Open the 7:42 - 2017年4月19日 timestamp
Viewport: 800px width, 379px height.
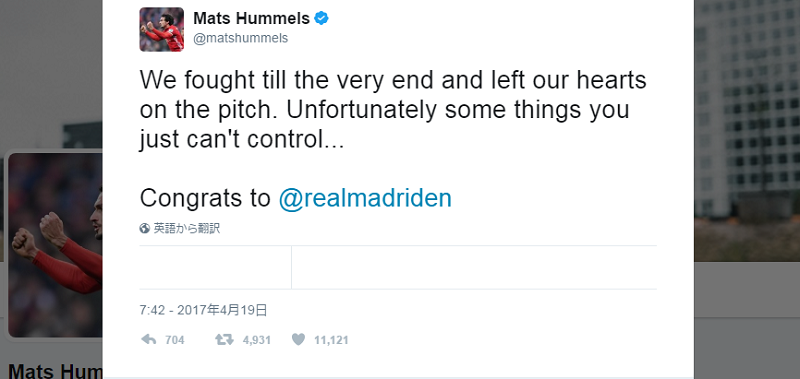(x=204, y=310)
